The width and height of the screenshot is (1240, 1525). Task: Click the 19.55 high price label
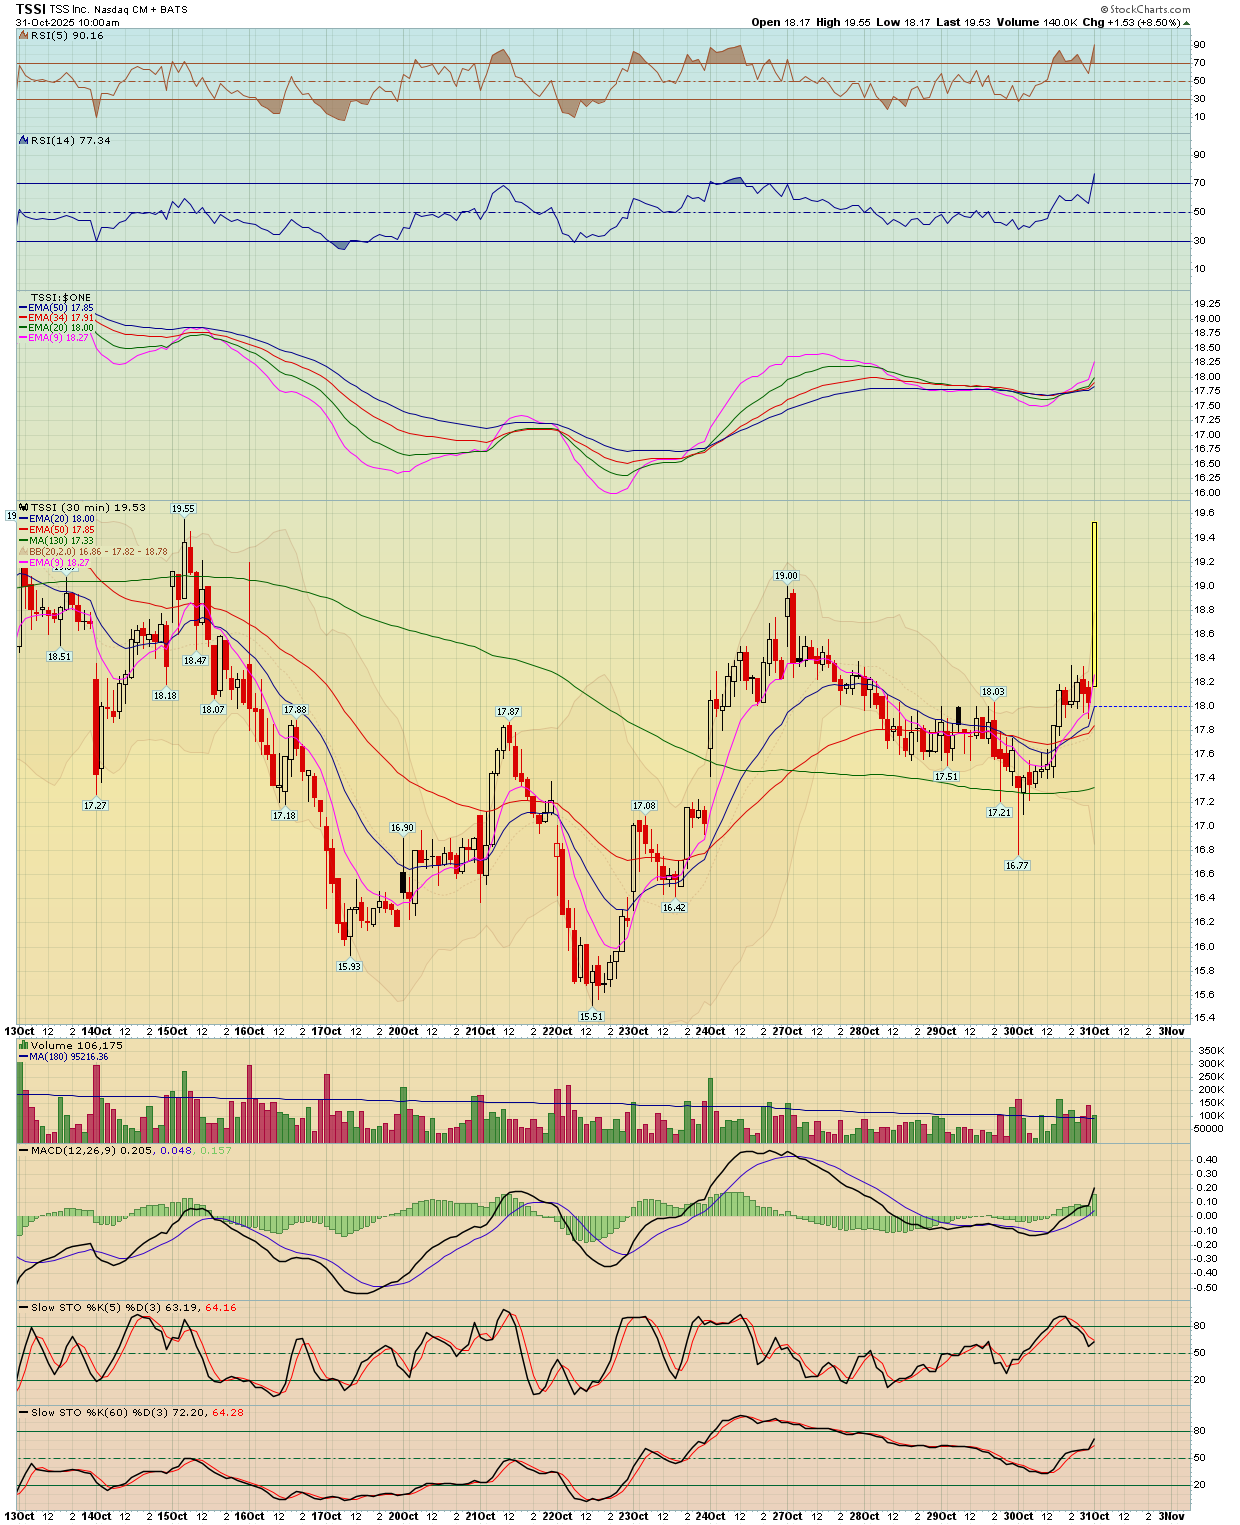pyautogui.click(x=183, y=509)
